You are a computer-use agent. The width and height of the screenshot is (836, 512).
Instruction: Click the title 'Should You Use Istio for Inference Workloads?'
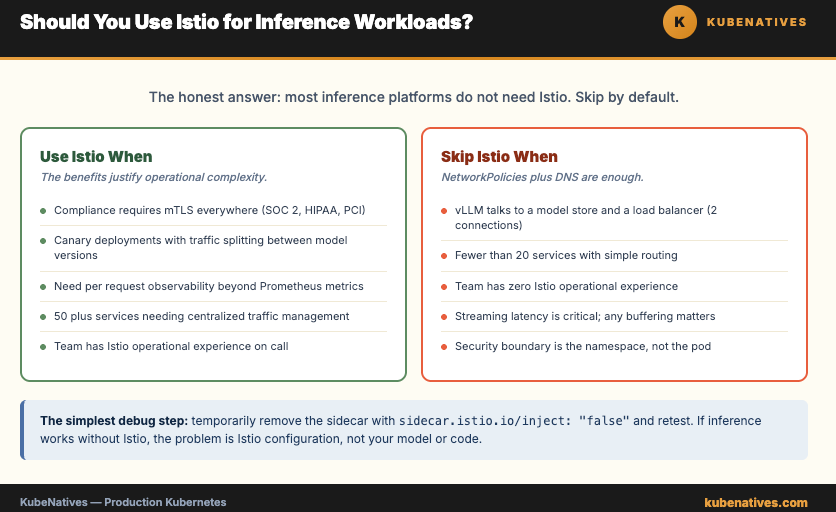point(246,22)
